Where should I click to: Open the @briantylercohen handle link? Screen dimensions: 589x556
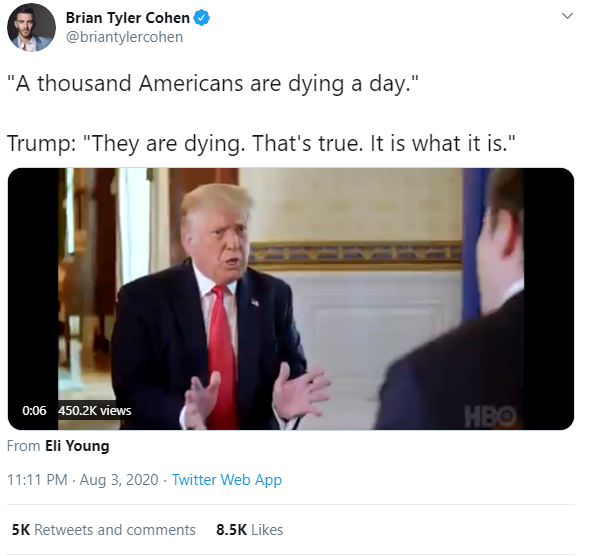click(124, 37)
